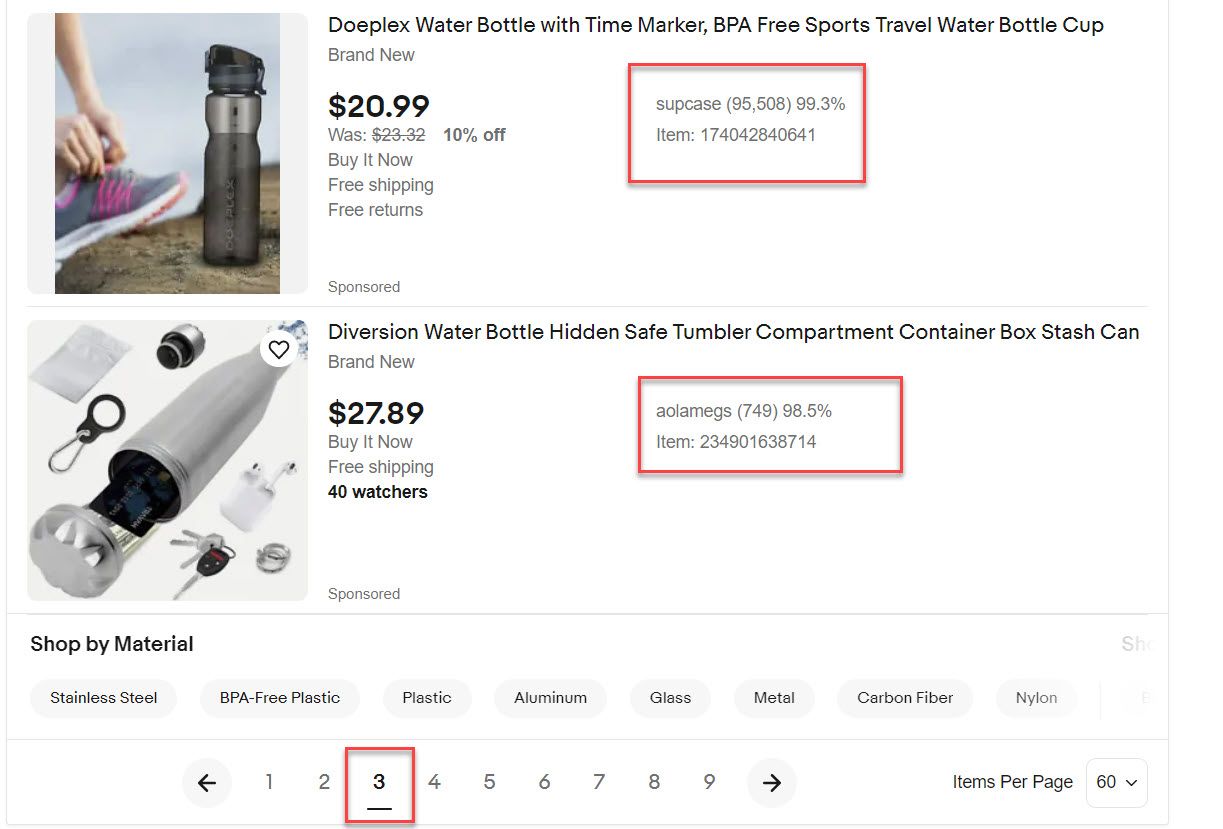Jump to results page 9

(x=709, y=782)
